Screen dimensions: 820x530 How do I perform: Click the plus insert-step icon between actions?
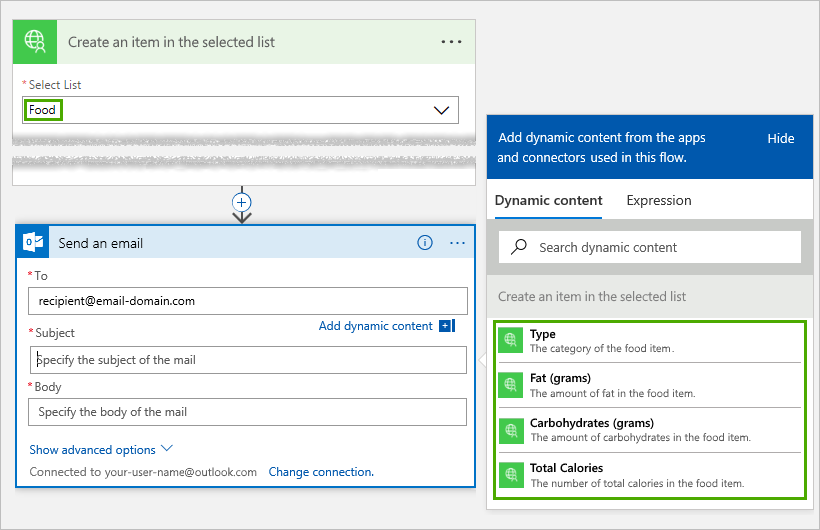[x=241, y=201]
